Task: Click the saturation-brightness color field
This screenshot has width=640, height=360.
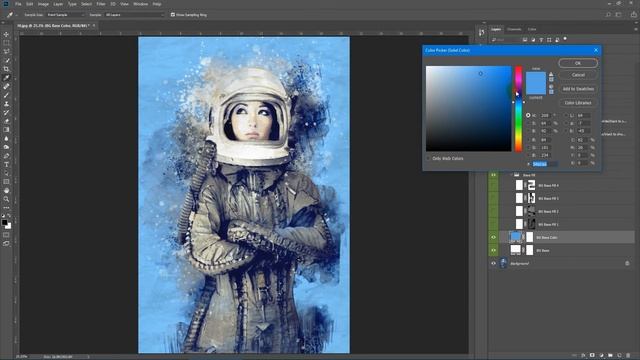Action: (469, 109)
